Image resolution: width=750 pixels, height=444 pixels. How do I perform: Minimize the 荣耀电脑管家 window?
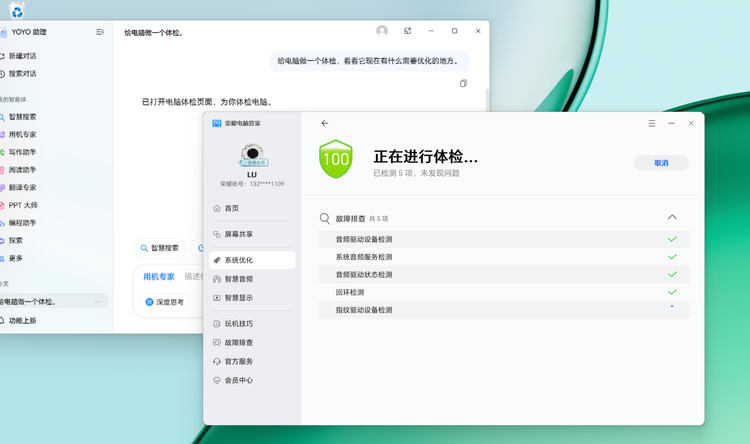pos(672,123)
